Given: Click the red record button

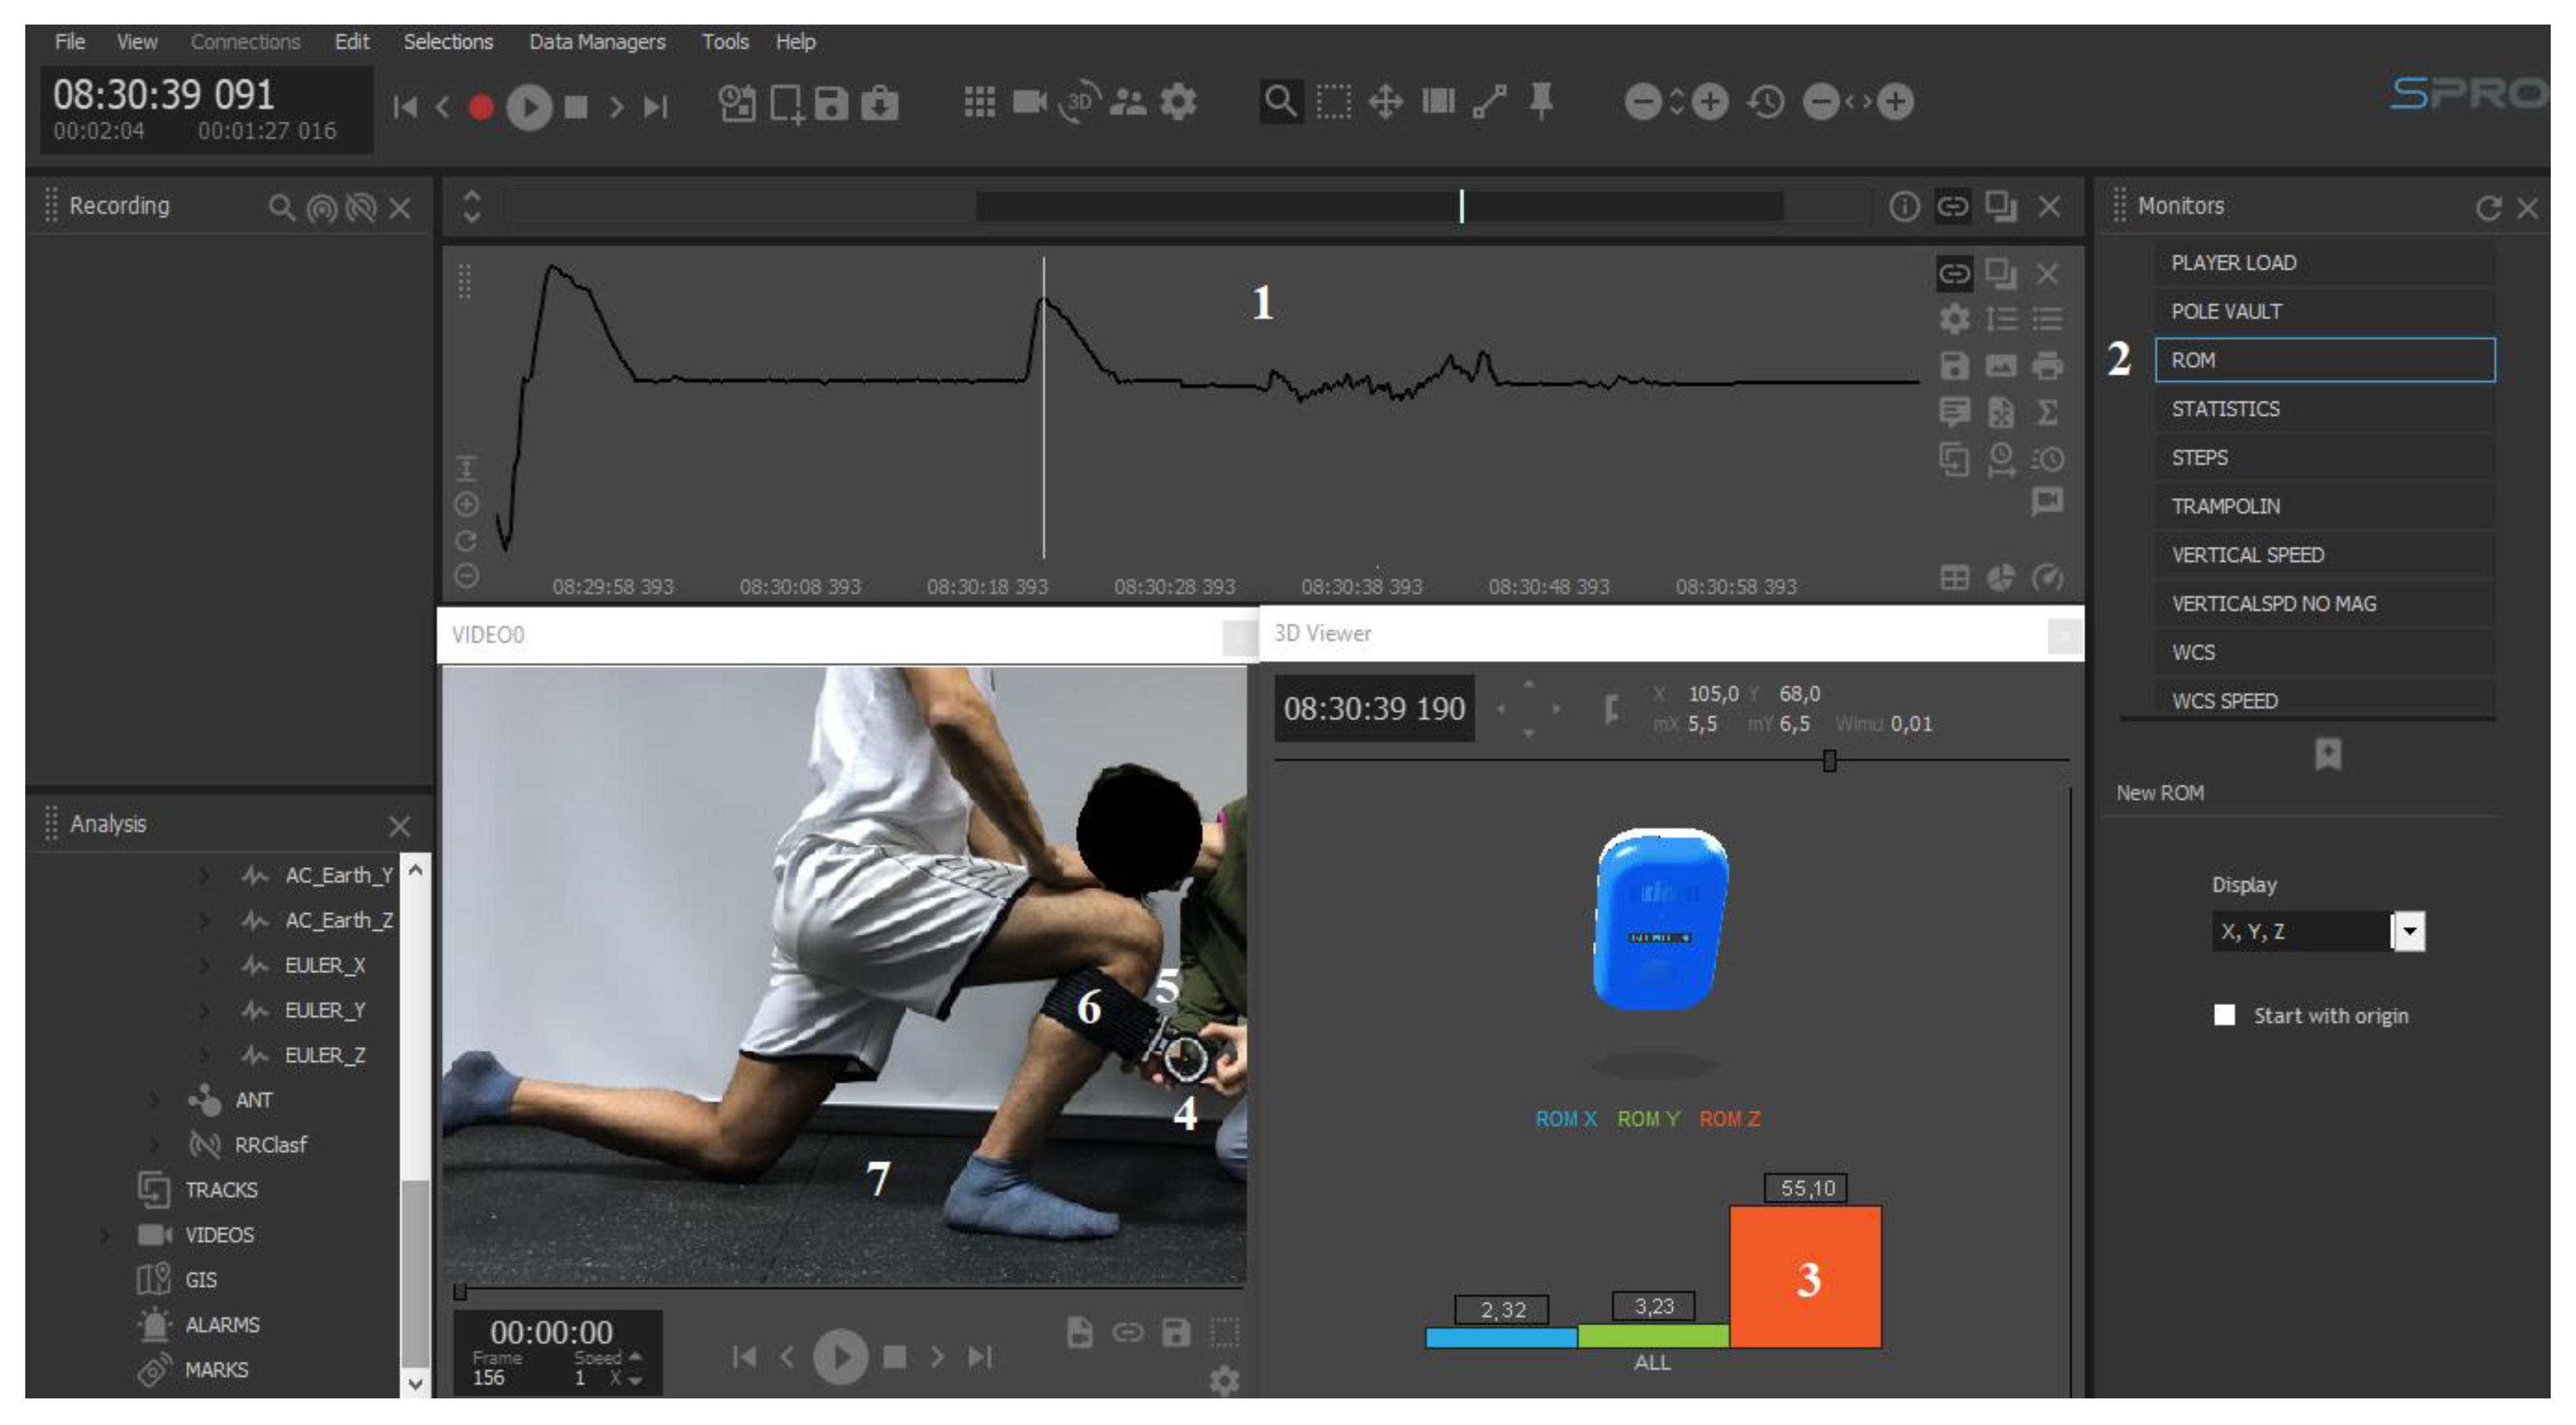Looking at the screenshot, I should 481,106.
